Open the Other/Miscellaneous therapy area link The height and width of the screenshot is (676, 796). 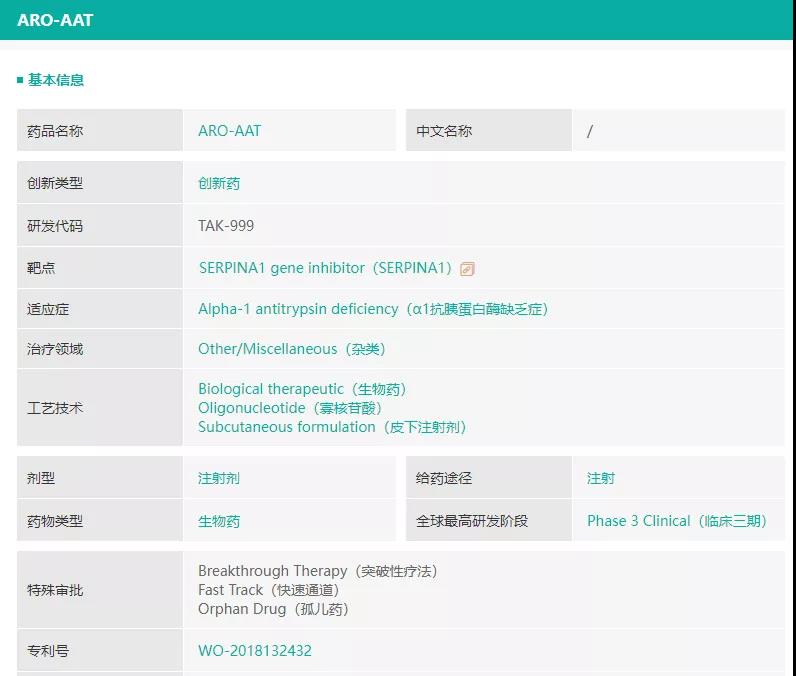tap(292, 349)
